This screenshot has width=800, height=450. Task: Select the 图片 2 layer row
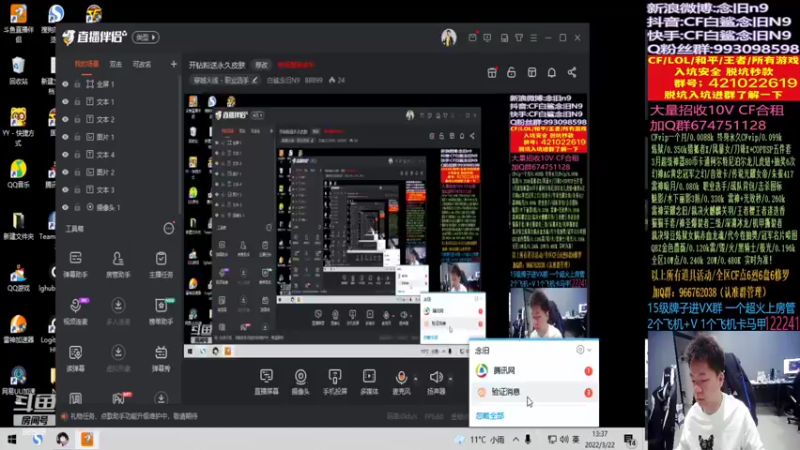(118, 172)
